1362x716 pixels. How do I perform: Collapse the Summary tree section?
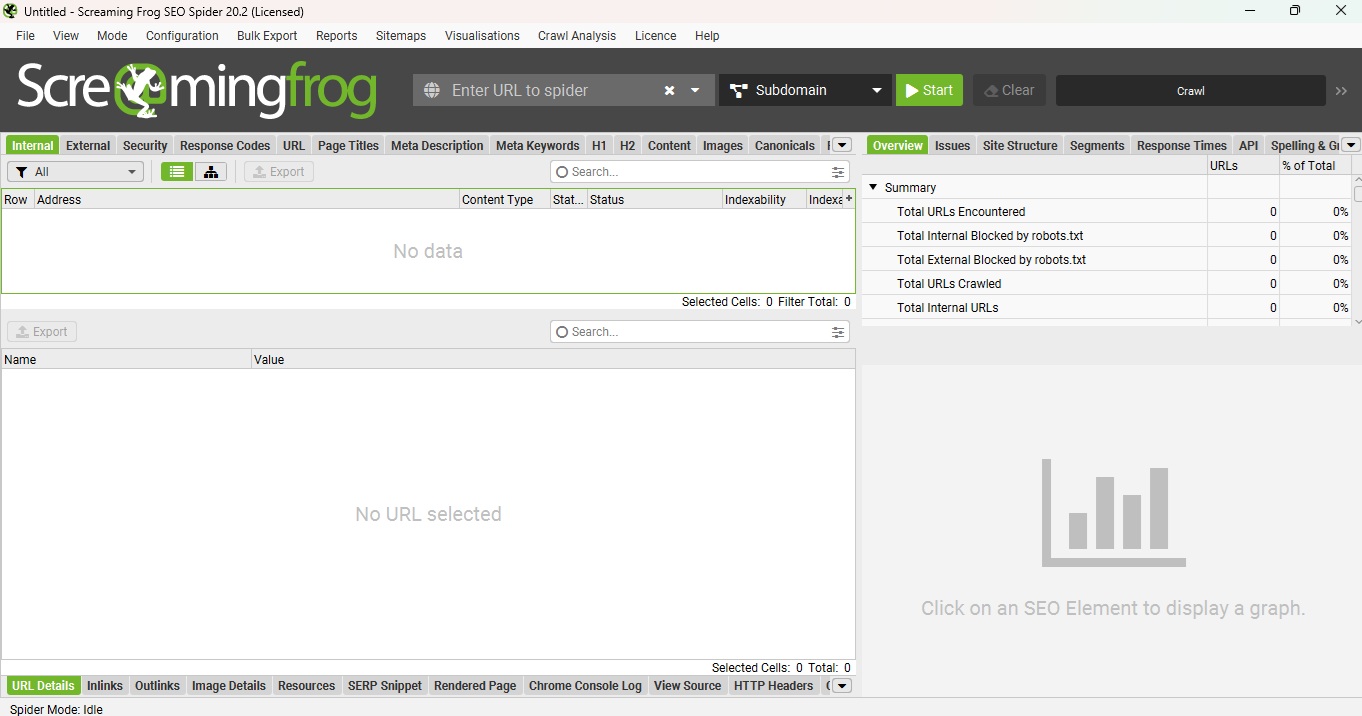[x=873, y=187]
